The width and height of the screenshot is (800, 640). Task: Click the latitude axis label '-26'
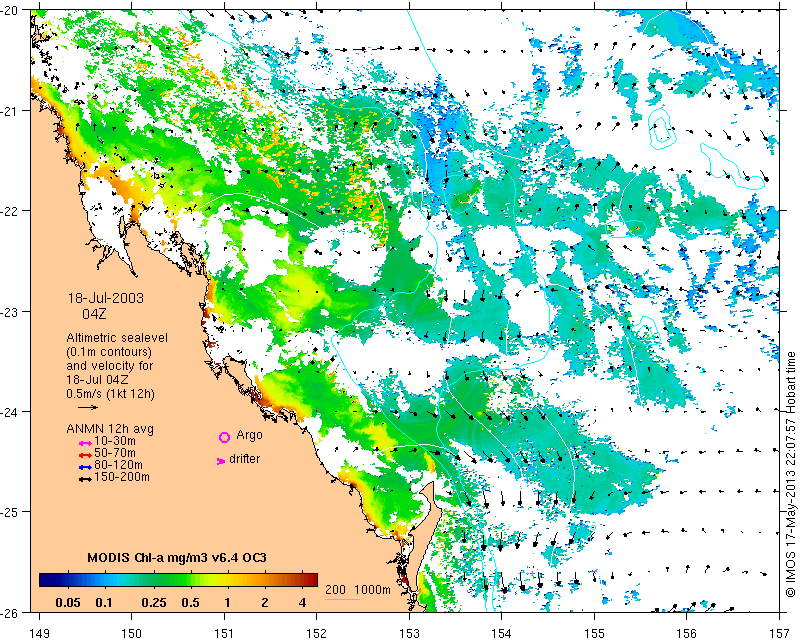[10, 612]
